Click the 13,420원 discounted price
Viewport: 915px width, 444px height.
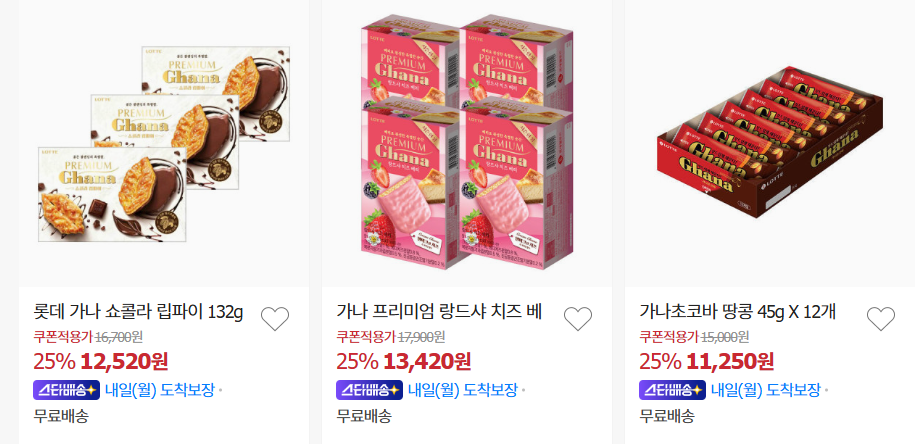coord(427,362)
